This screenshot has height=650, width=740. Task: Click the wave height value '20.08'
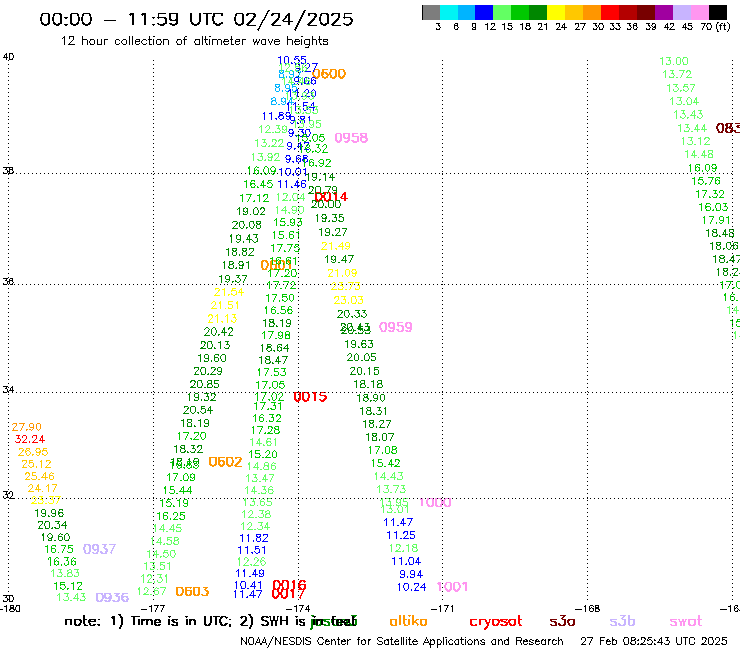click(246, 225)
